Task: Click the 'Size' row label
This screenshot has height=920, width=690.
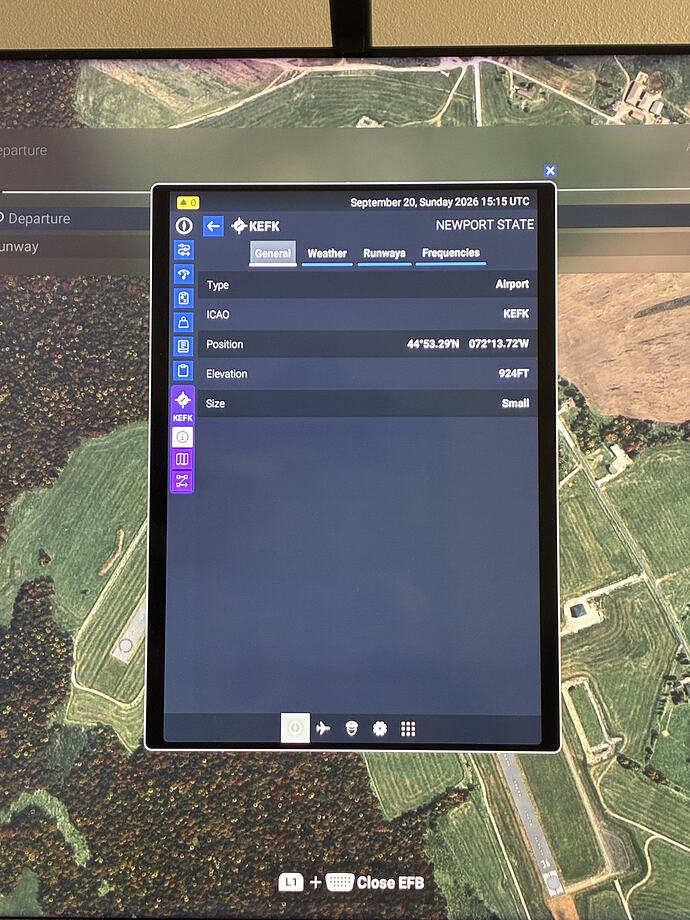Action: (215, 404)
